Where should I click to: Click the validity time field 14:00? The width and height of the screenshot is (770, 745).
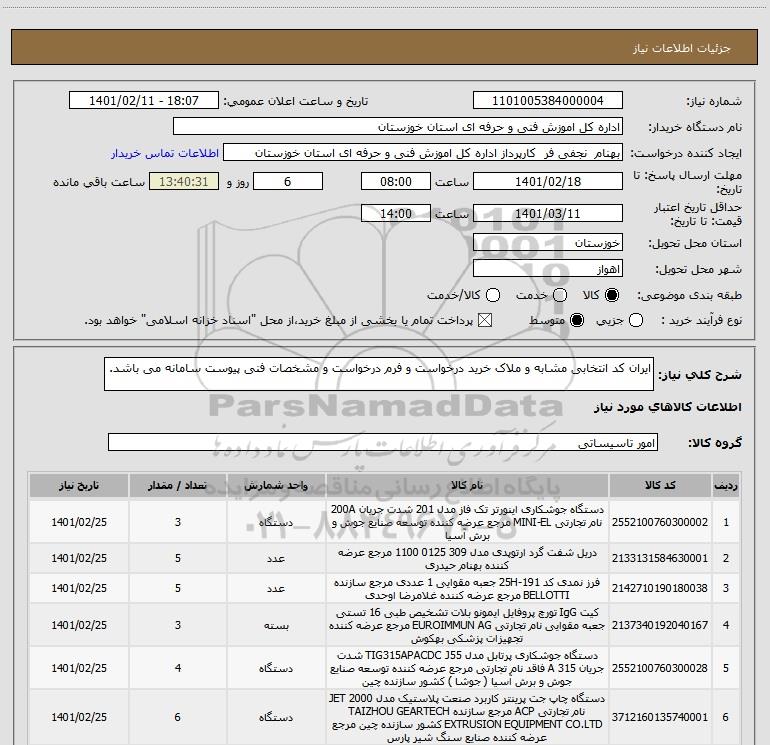[x=396, y=214]
